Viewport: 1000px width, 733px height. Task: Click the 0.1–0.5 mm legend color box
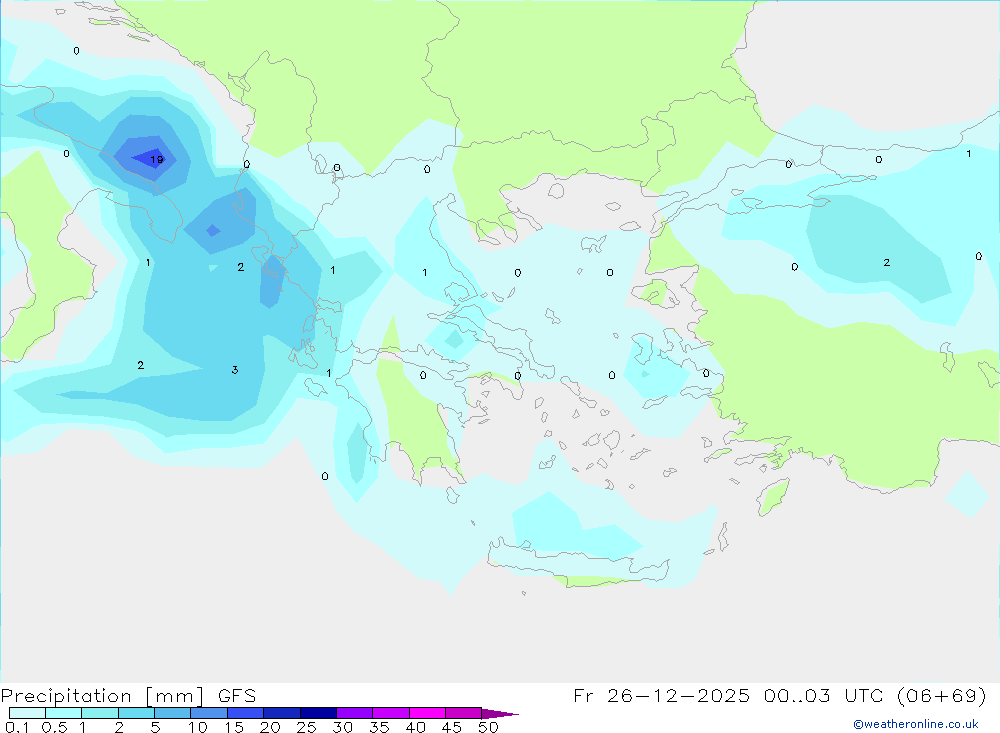click(27, 713)
